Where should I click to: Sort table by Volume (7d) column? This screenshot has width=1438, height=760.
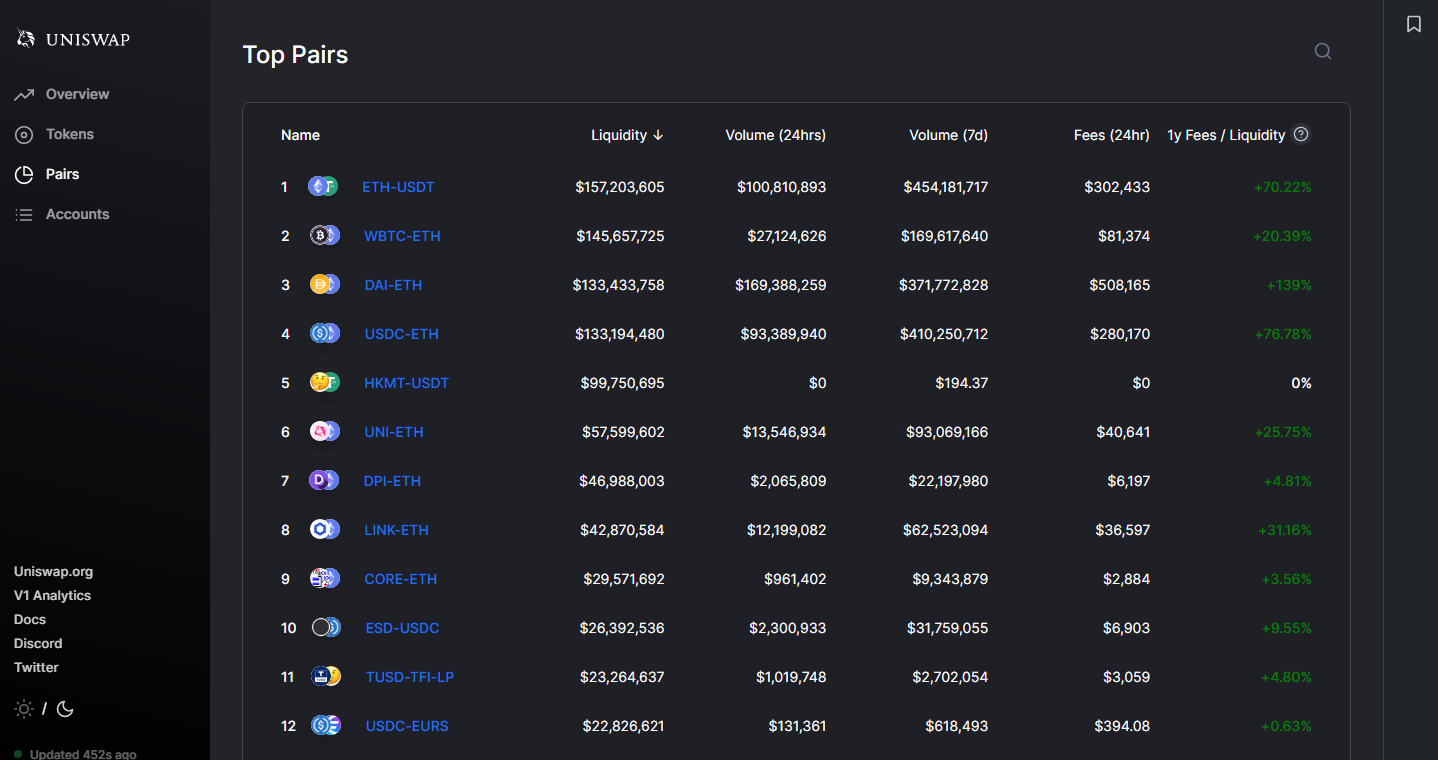pos(948,135)
